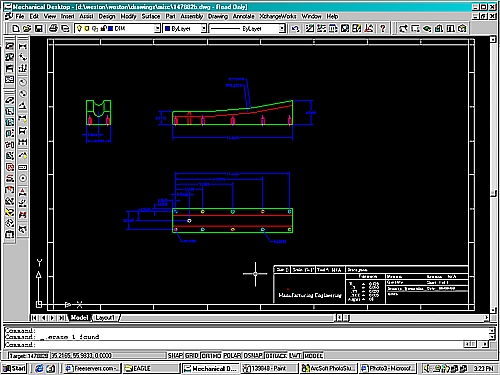This screenshot has height=375, width=500.
Task: Click the Help question mark icon
Action: tap(383, 29)
